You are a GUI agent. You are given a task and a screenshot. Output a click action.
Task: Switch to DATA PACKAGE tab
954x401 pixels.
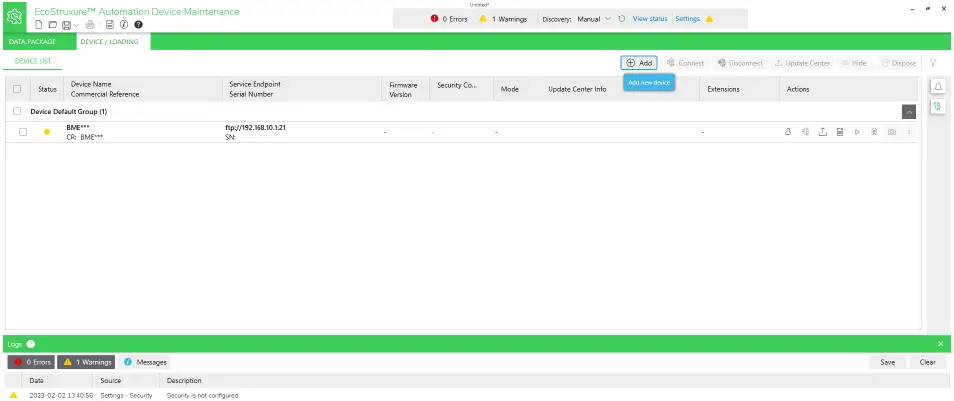pos(33,41)
